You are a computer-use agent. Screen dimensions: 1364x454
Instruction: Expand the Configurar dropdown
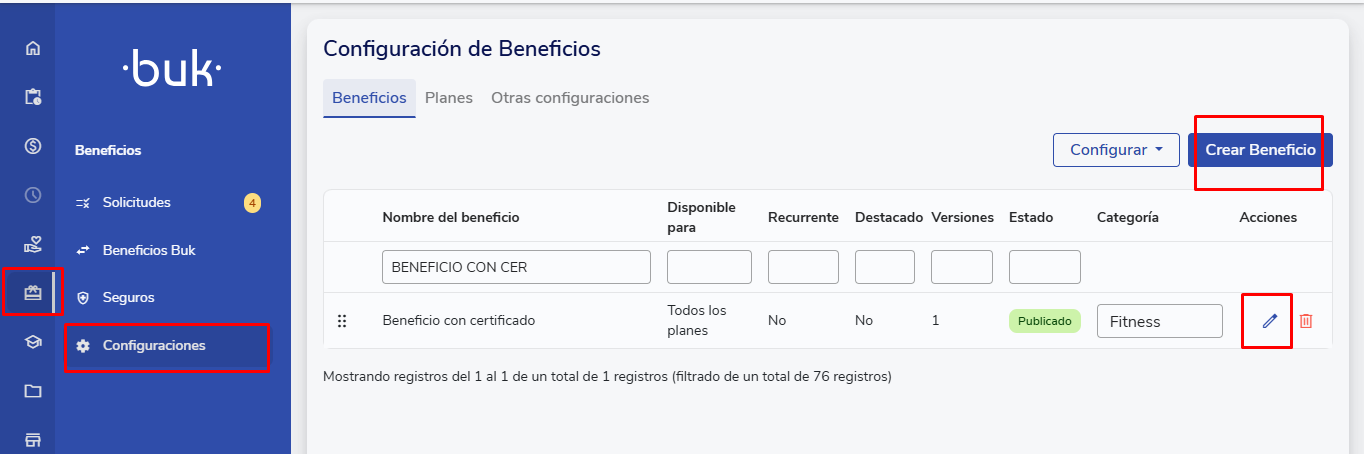coord(1116,150)
